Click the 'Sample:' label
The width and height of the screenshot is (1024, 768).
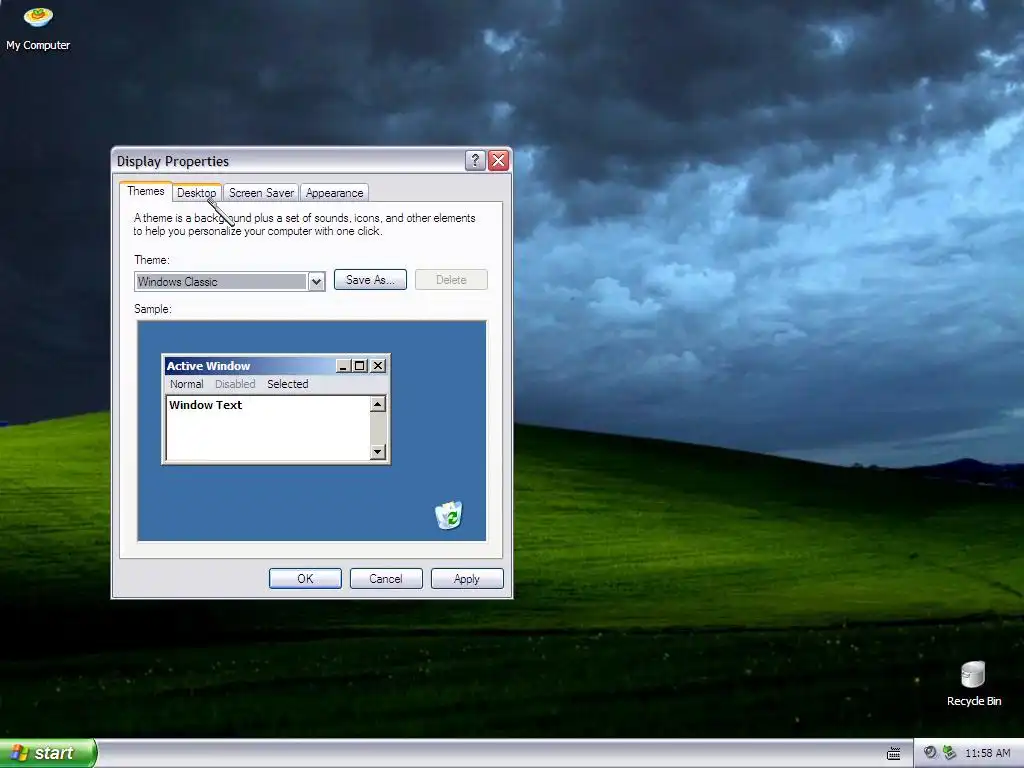click(x=153, y=309)
